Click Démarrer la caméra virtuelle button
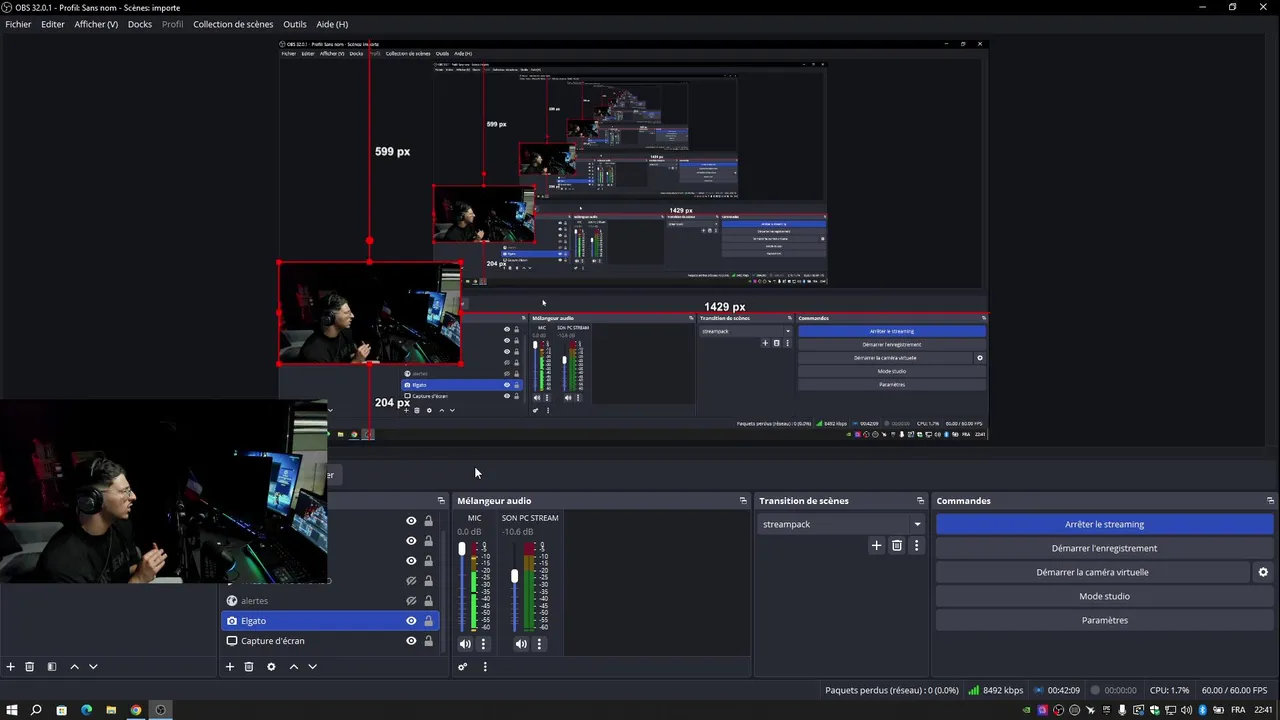The width and height of the screenshot is (1280, 720). [x=1092, y=573]
